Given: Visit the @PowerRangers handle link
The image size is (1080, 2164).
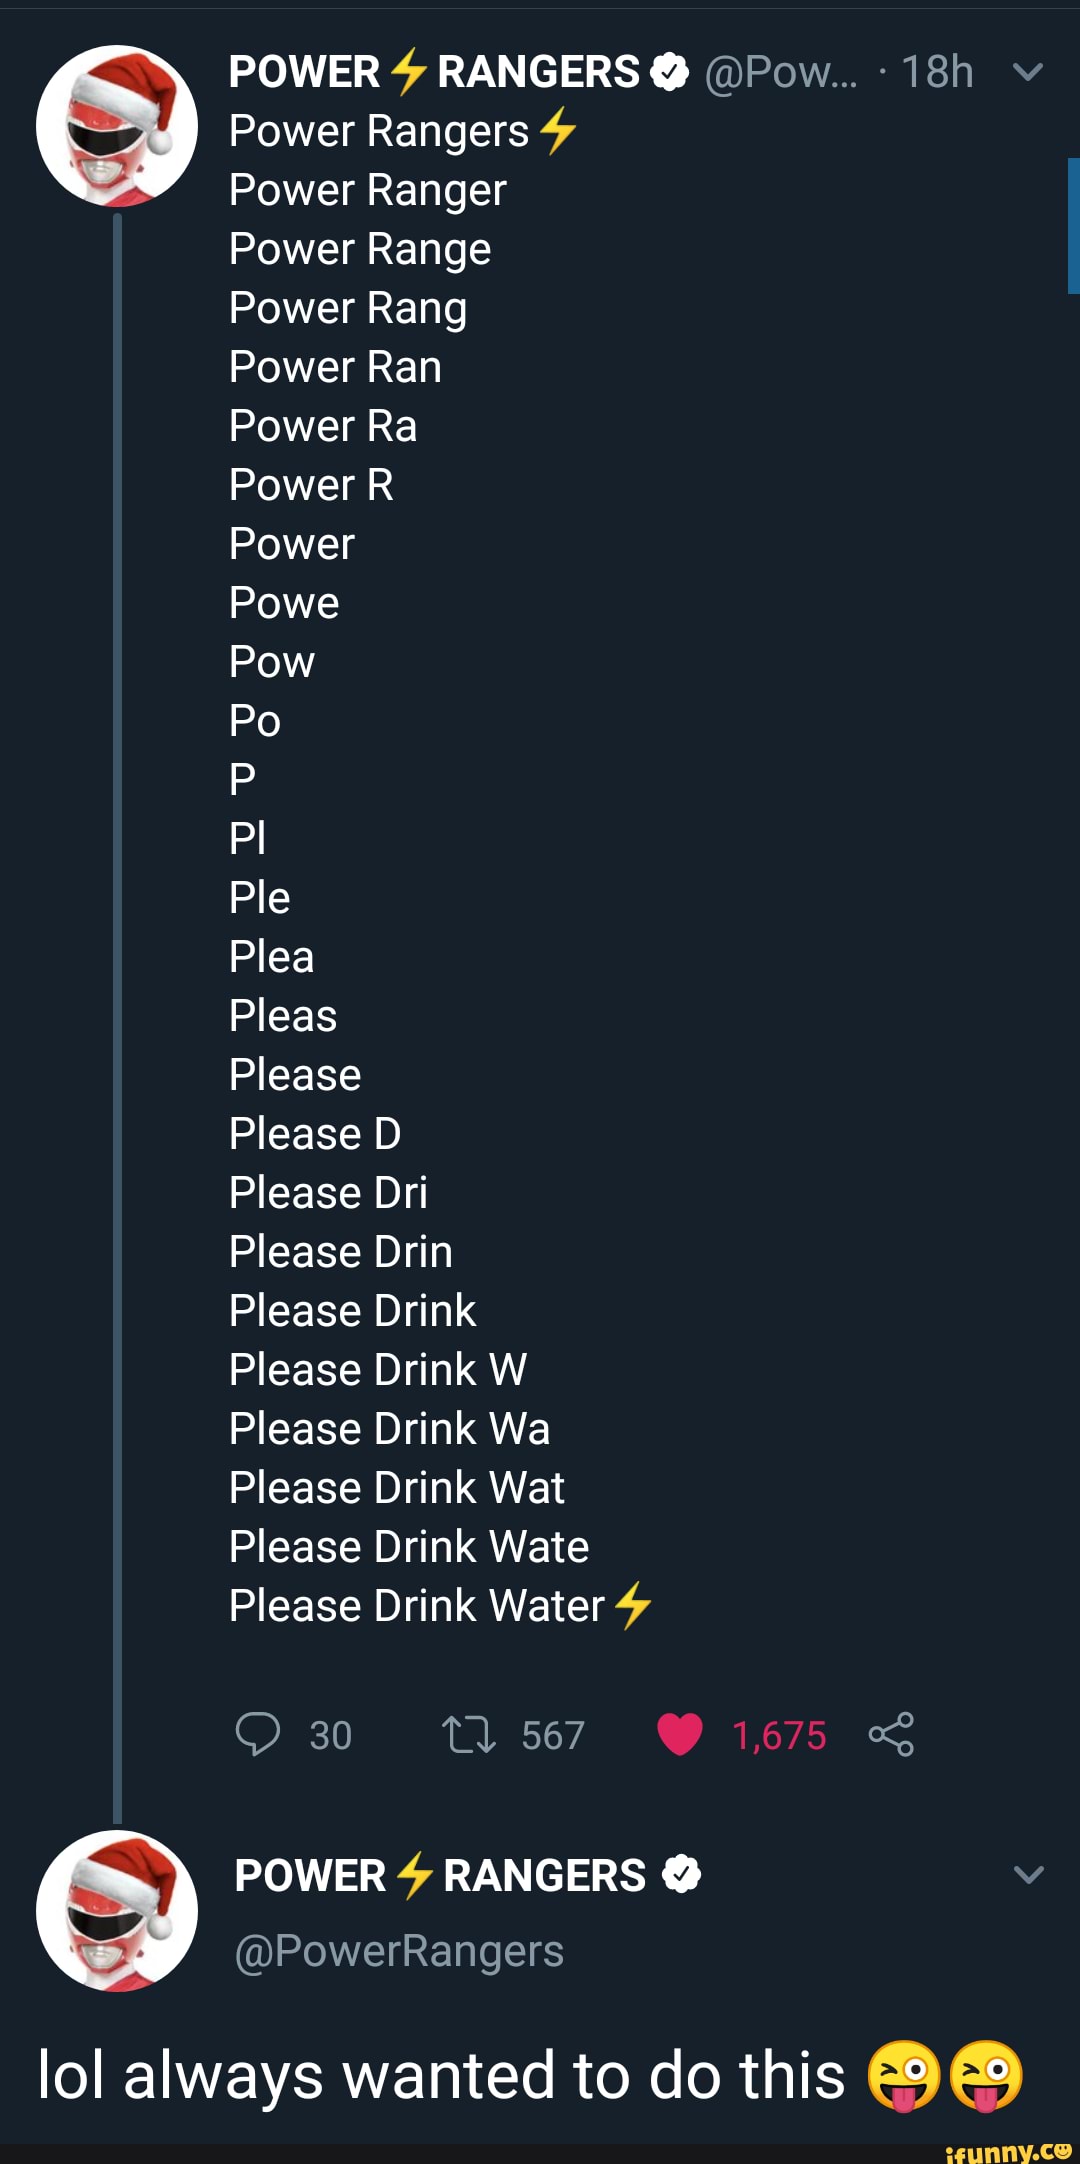Looking at the screenshot, I should [x=399, y=1951].
